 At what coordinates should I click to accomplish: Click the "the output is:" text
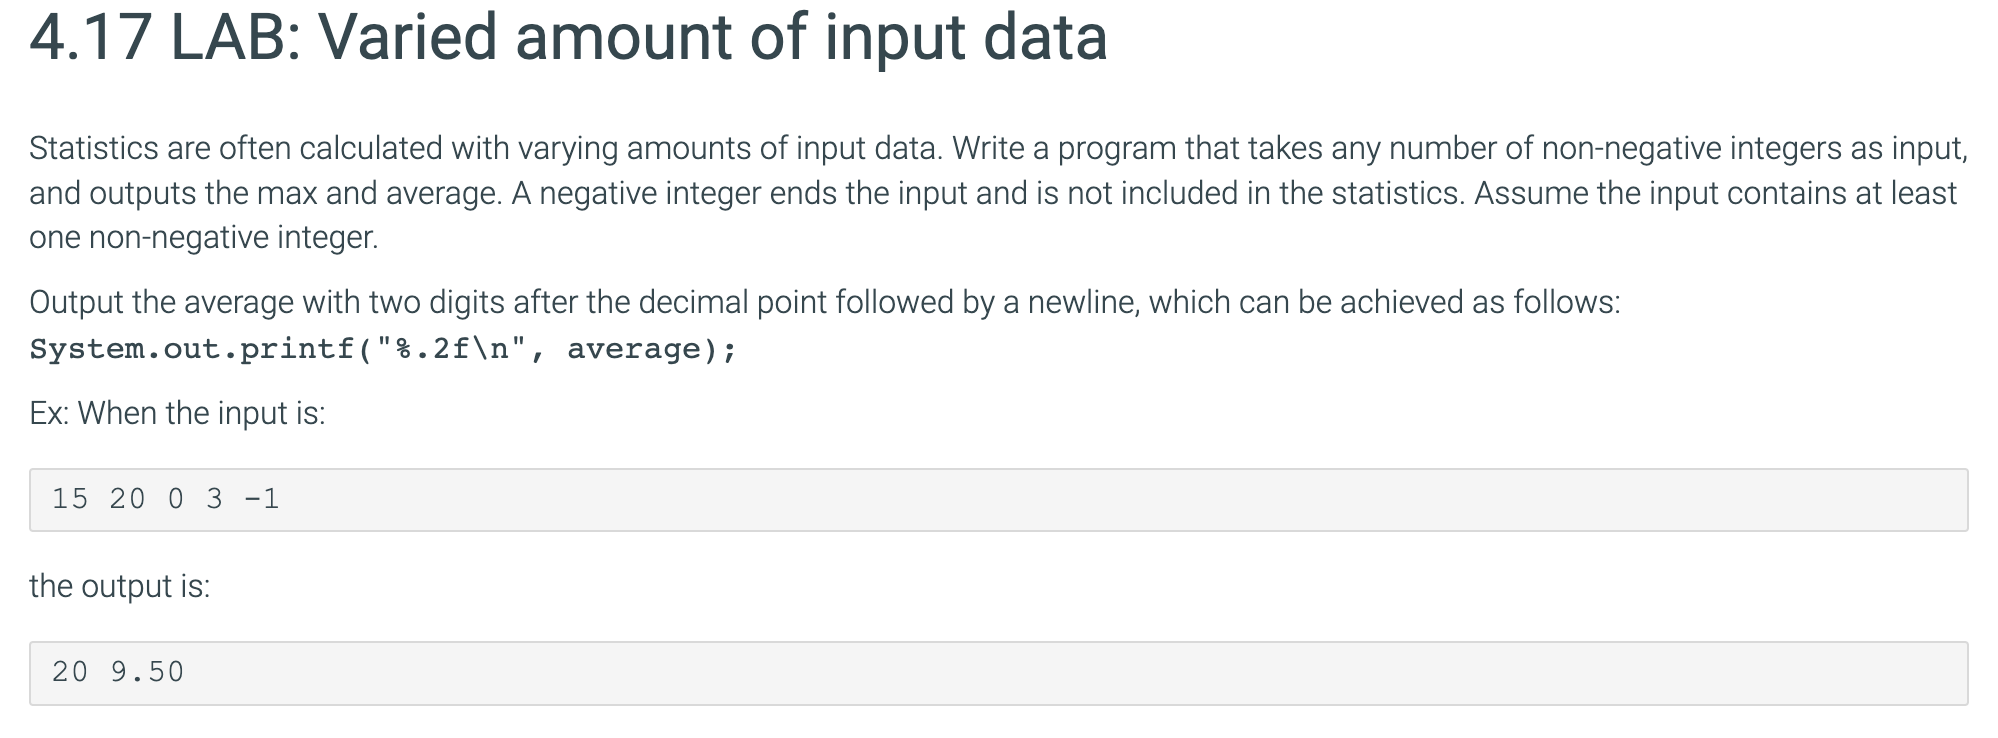120,586
